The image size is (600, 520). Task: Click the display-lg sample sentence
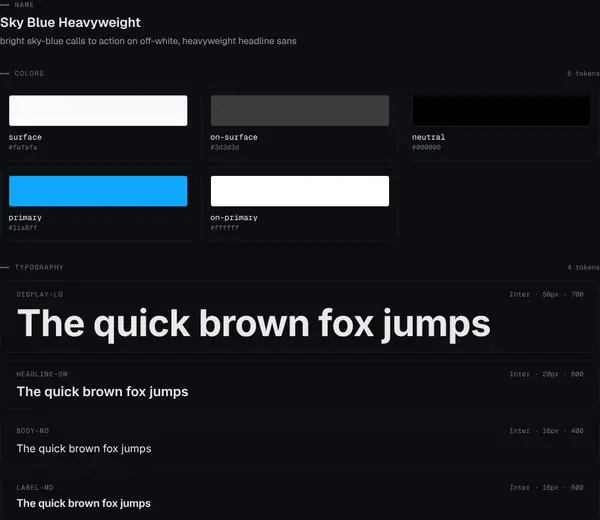(x=254, y=324)
